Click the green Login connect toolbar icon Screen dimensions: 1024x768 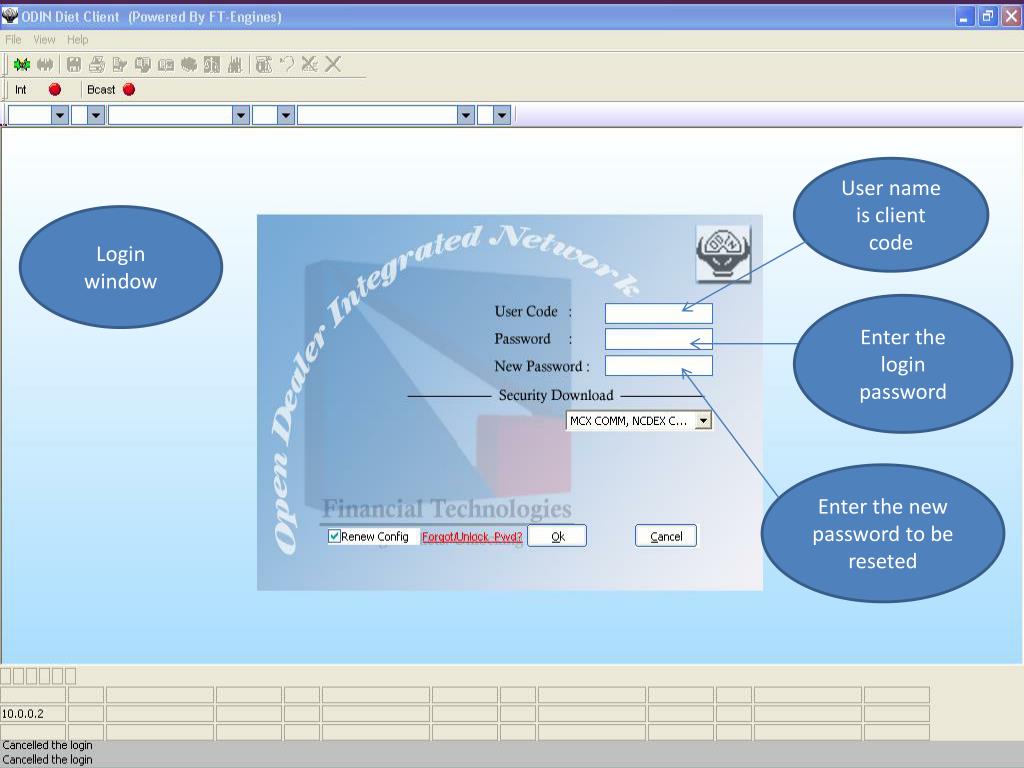click(x=22, y=64)
